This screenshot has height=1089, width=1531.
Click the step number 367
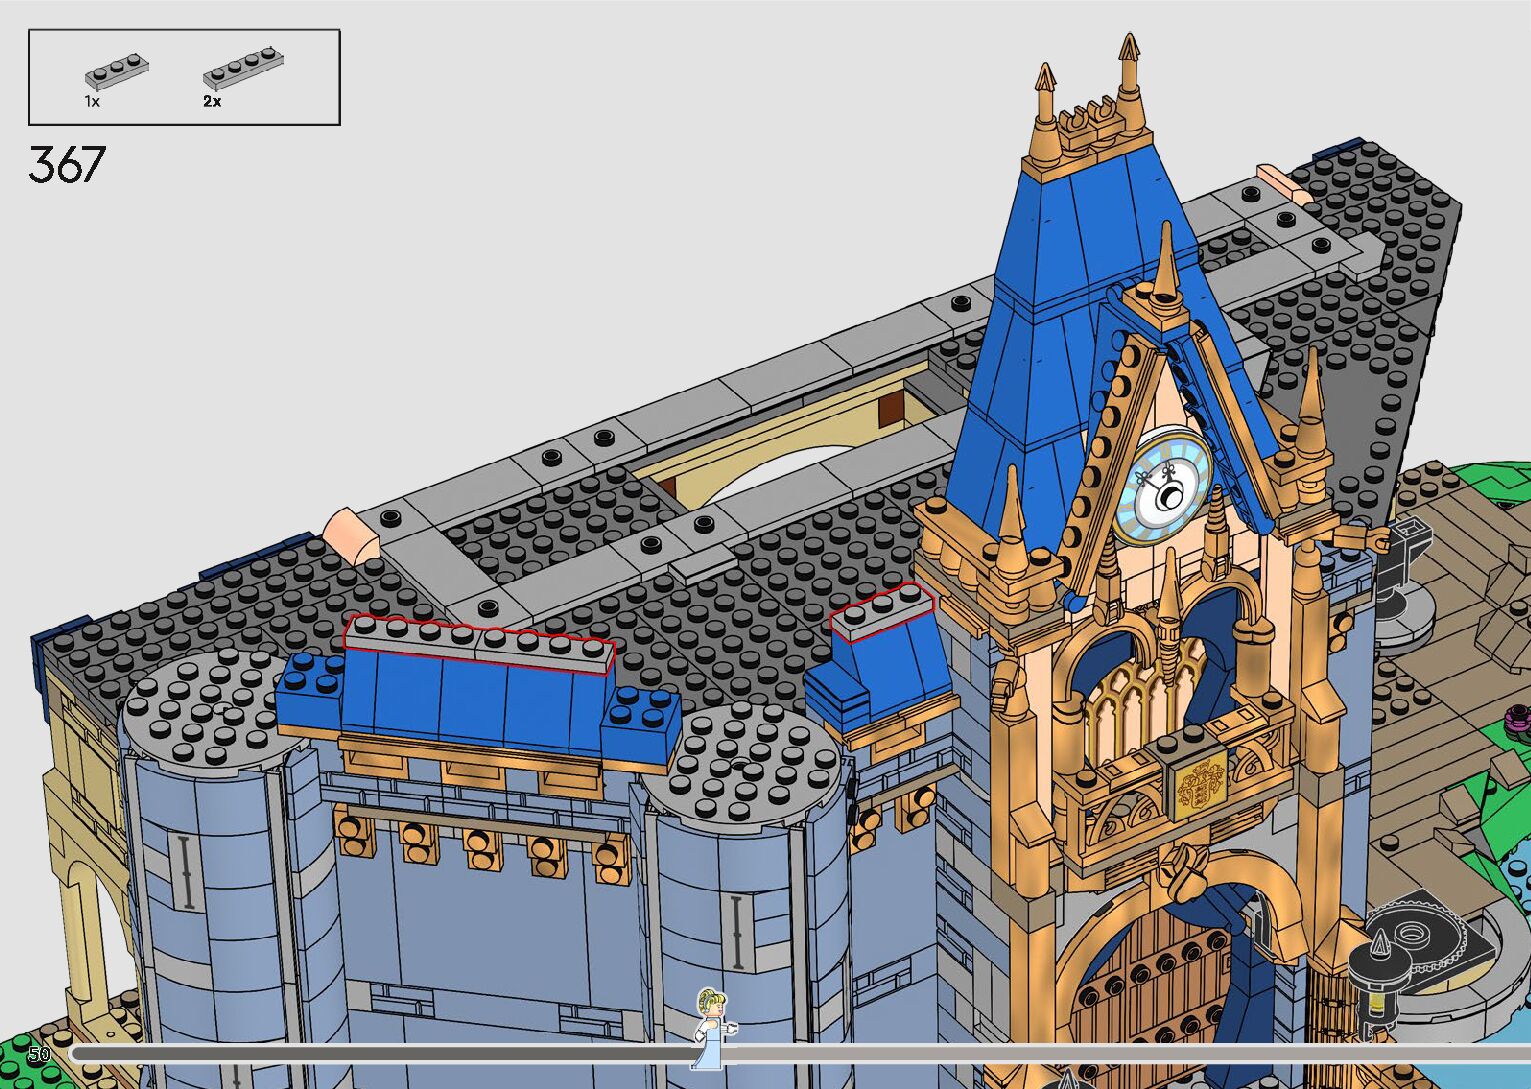pyautogui.click(x=67, y=165)
